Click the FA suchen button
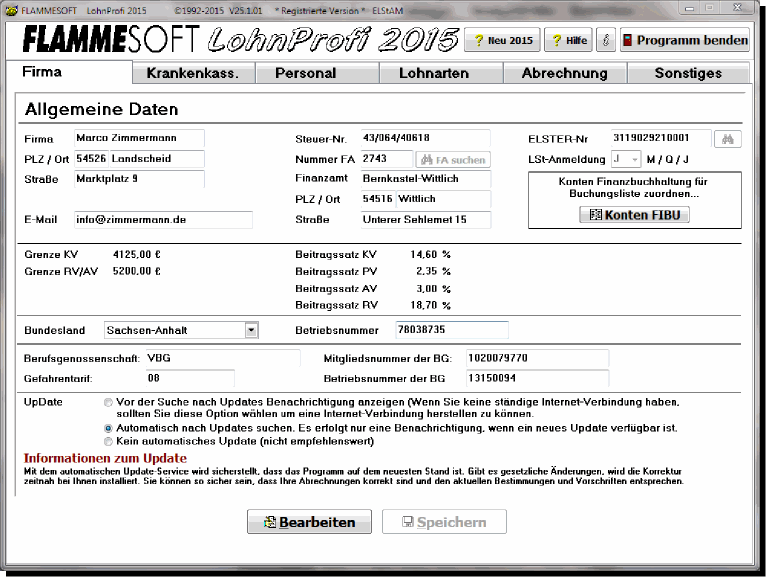 point(453,160)
